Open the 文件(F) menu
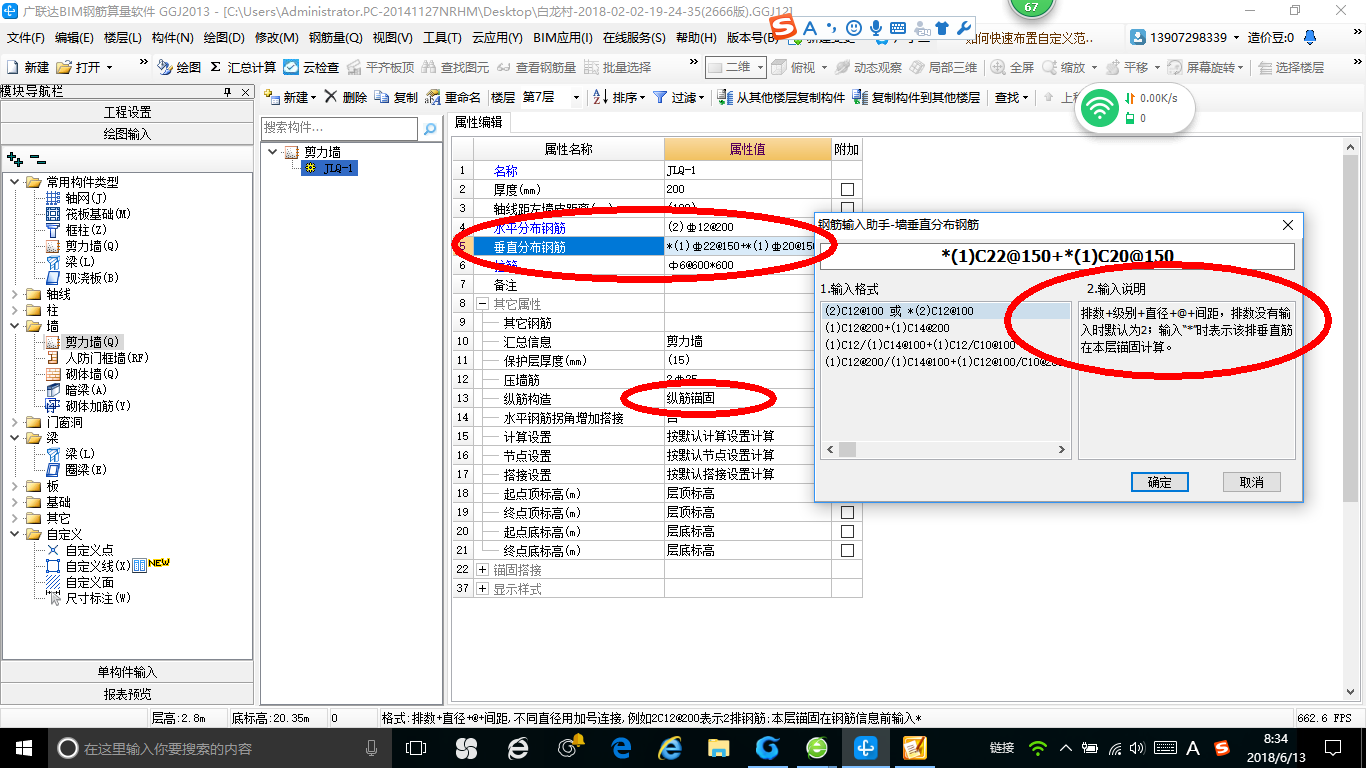Screen dimensions: 1366x768 coord(26,38)
